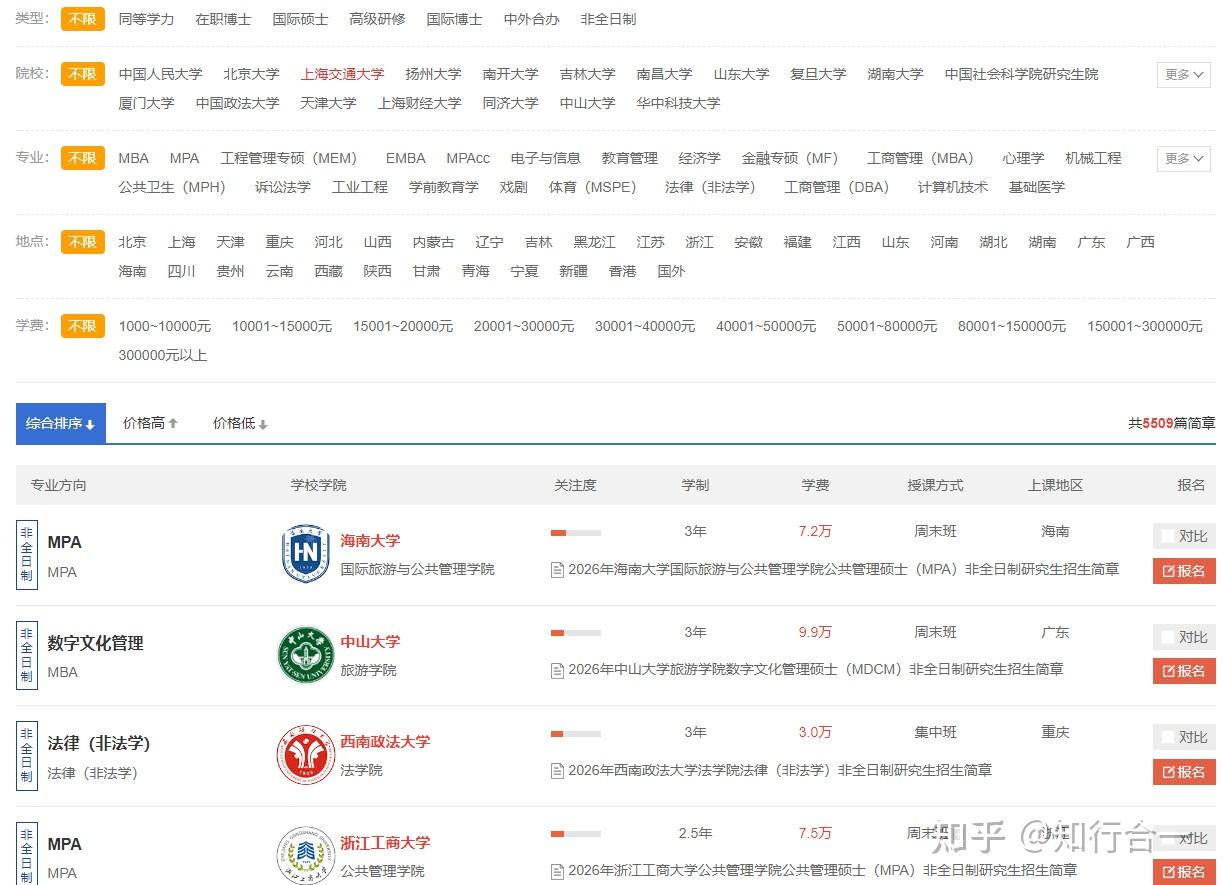Open 2026年西南政法大学 法律 brochure link

pos(780,771)
